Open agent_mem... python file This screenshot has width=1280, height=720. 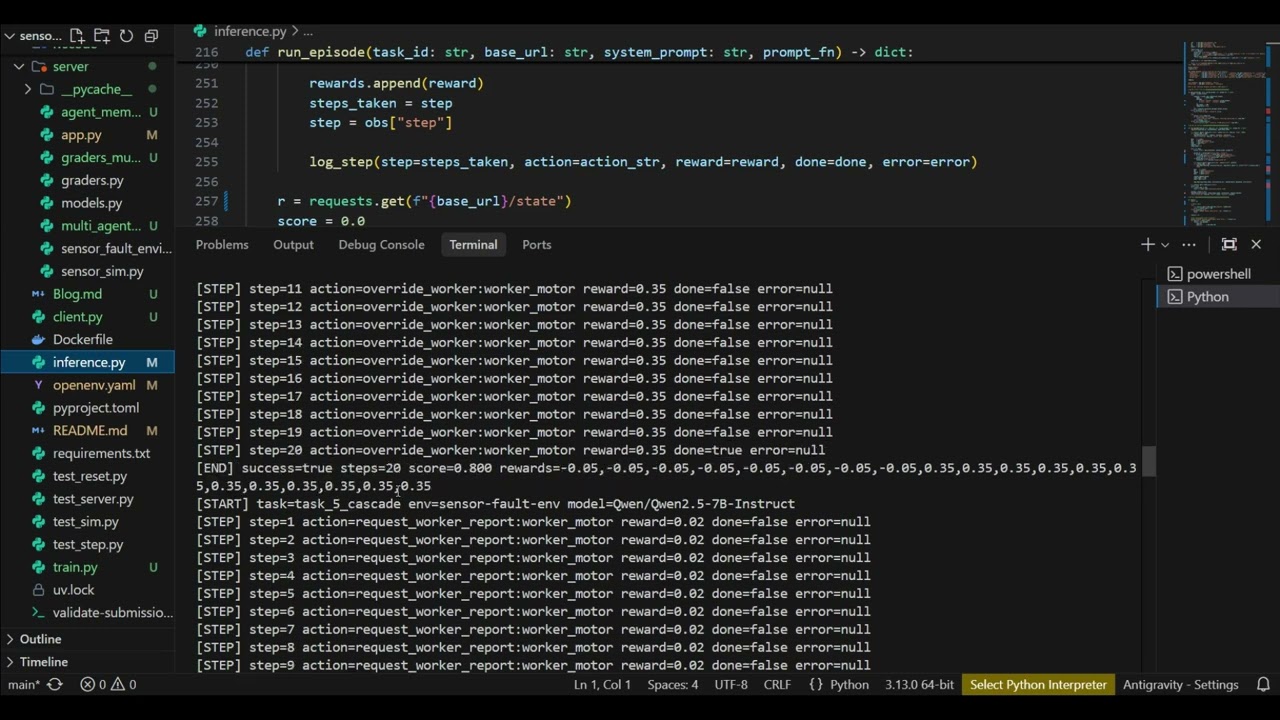(x=100, y=112)
